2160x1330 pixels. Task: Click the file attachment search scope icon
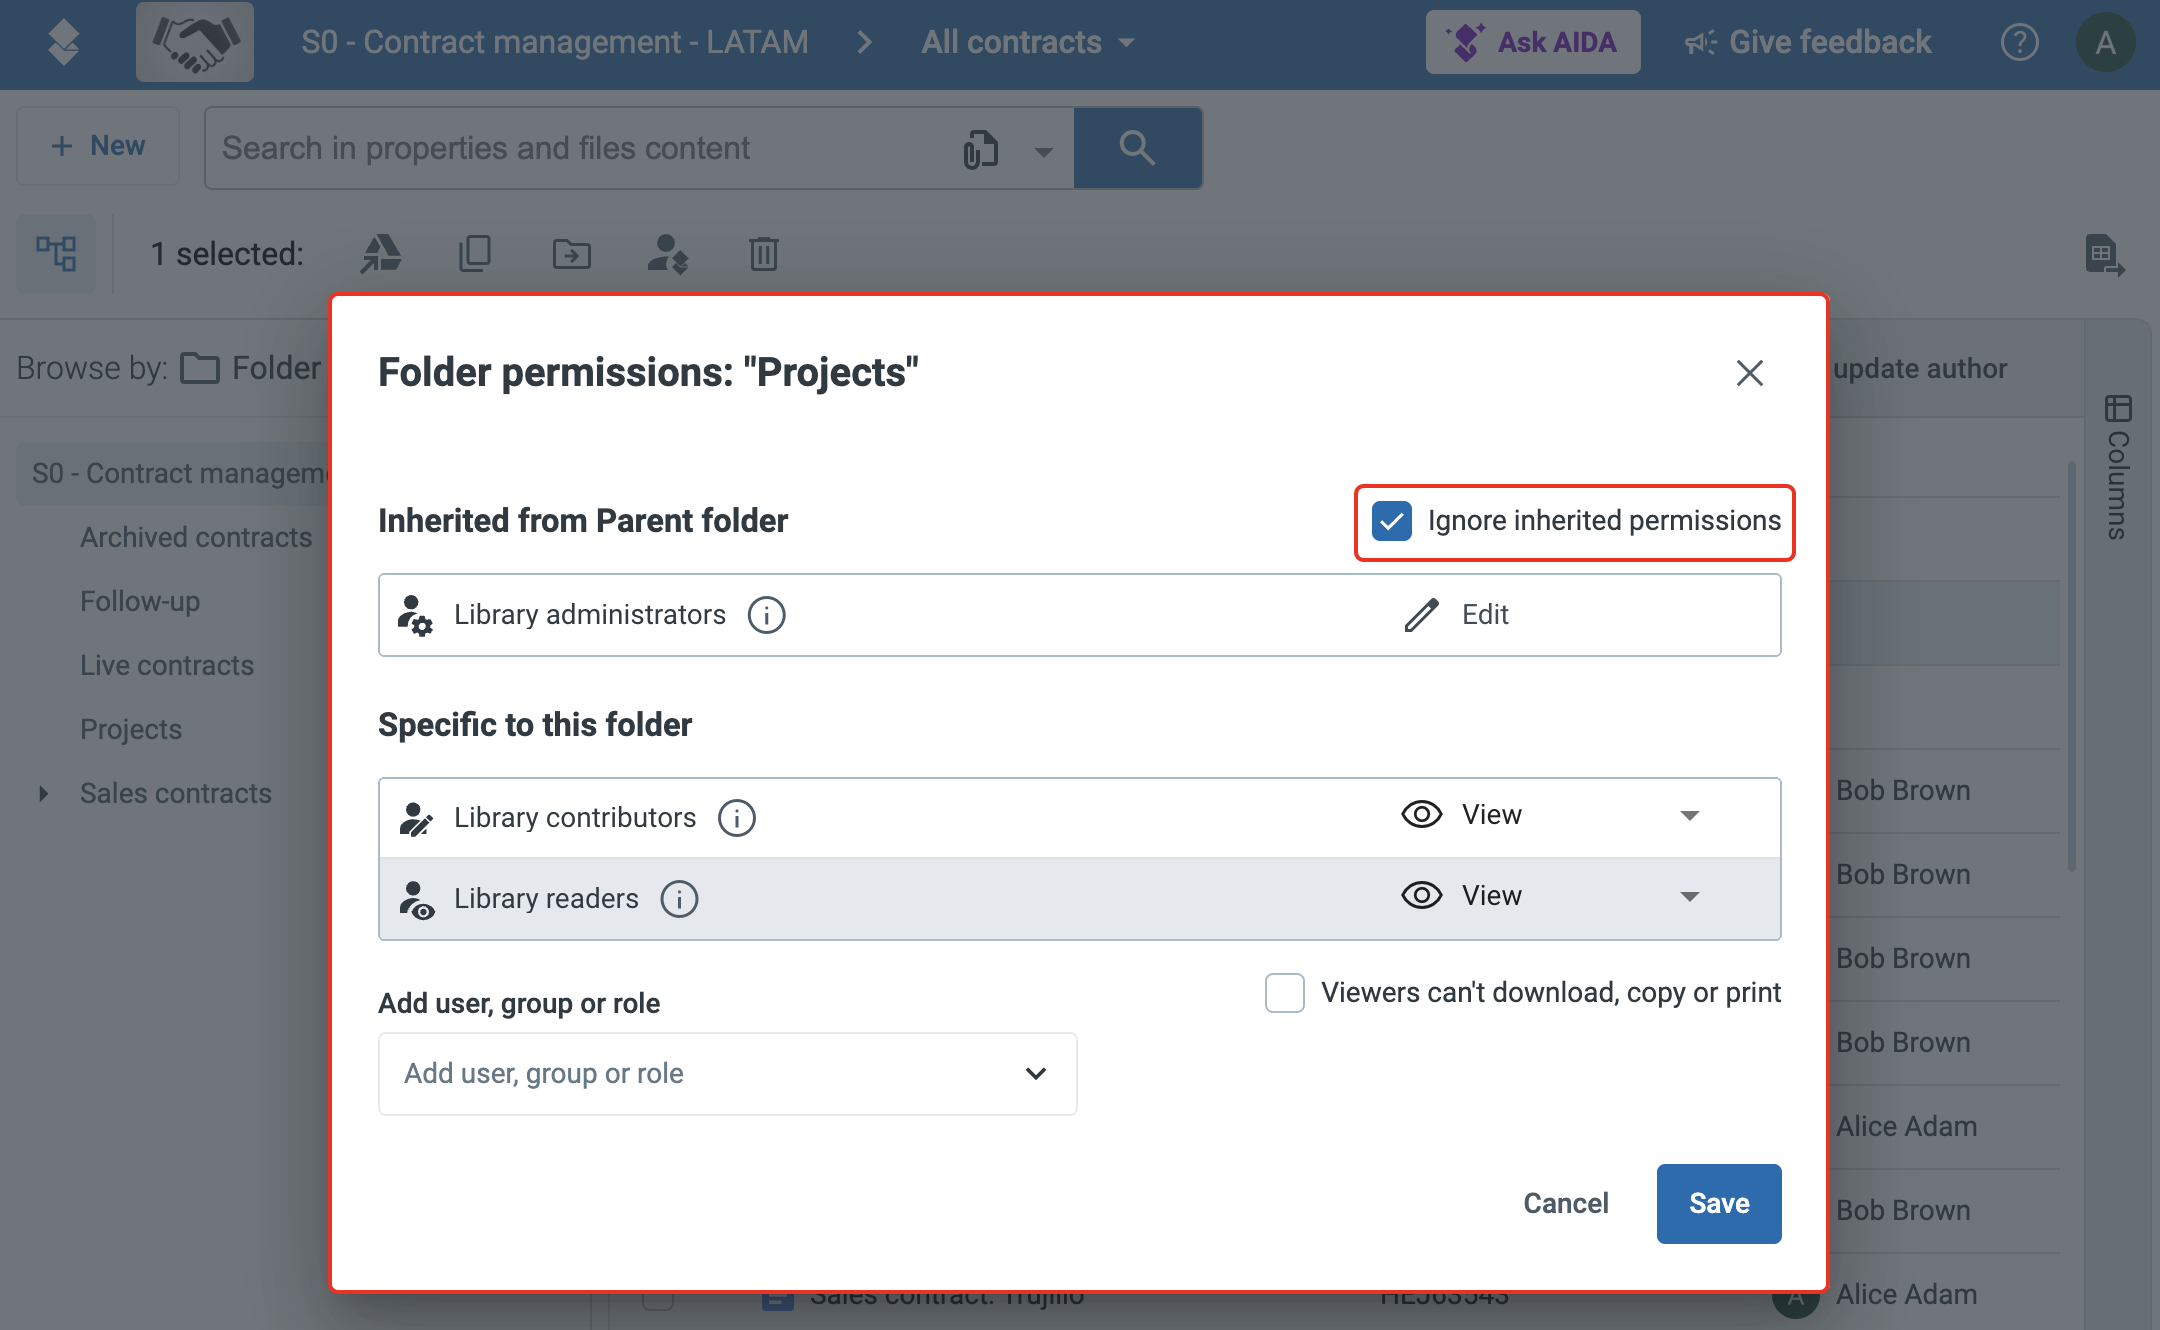click(980, 149)
